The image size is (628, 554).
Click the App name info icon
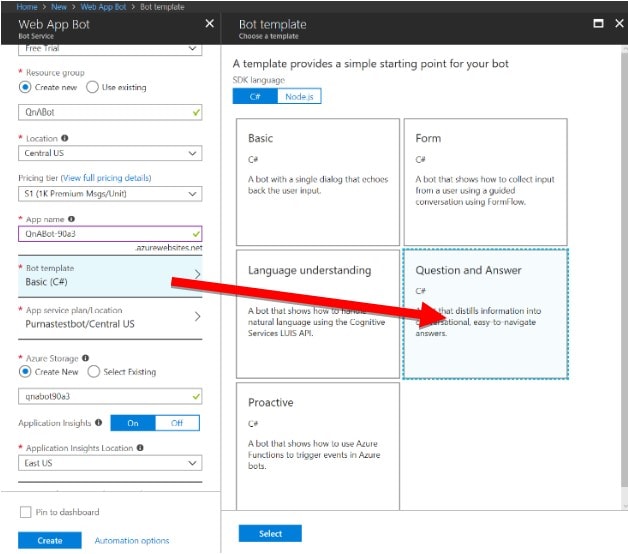coord(71,218)
